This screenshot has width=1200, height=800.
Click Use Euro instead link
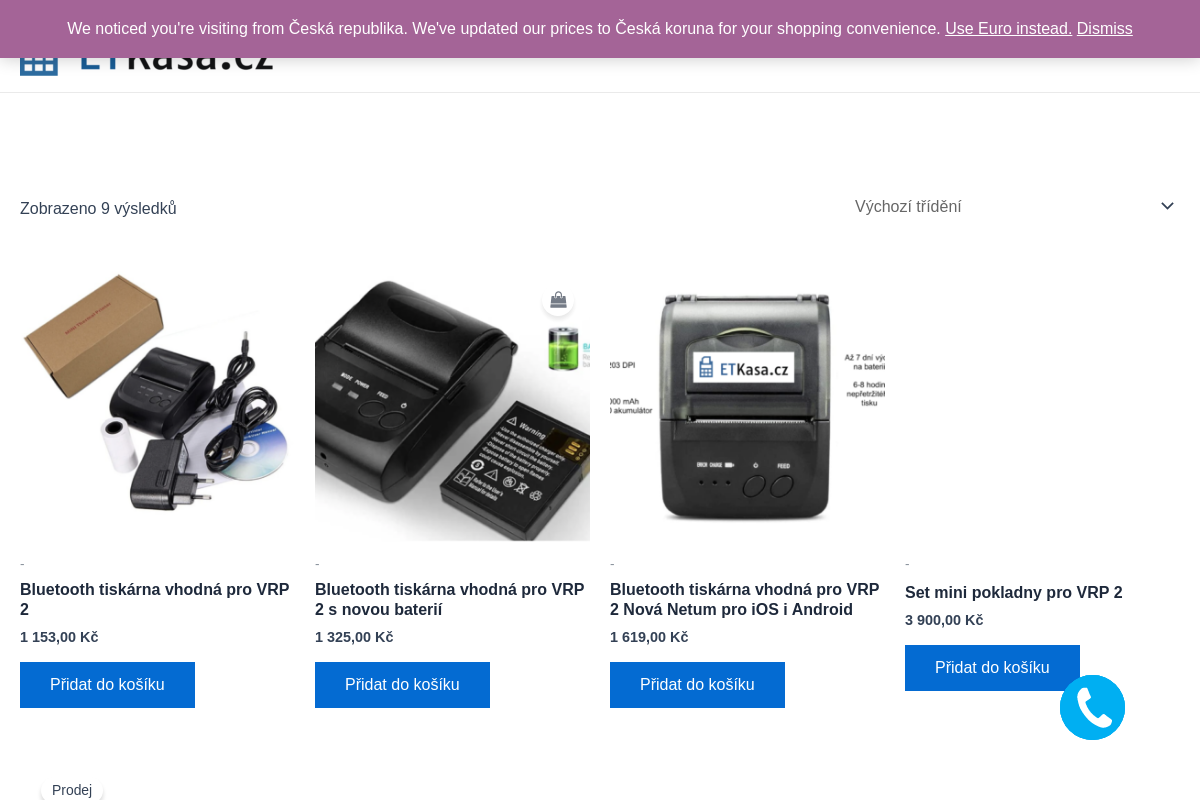tap(1008, 29)
